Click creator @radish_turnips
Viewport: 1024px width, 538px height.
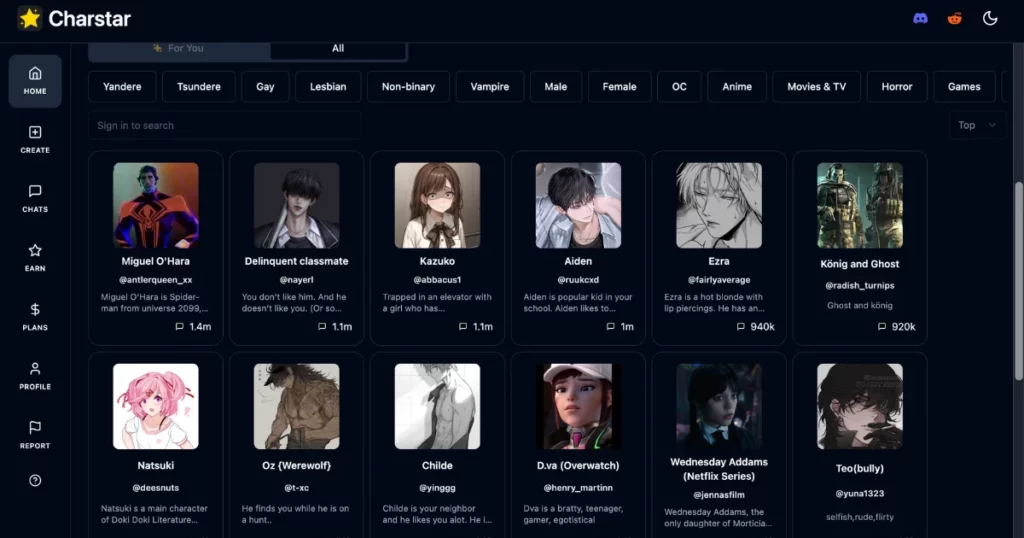tap(859, 285)
